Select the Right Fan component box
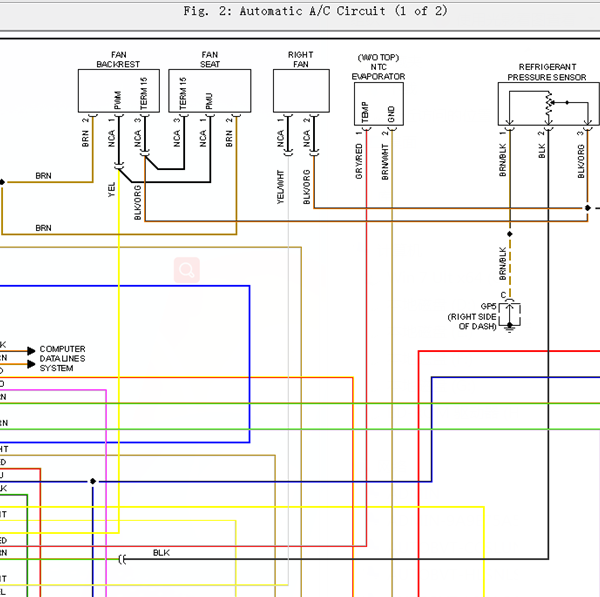Screen dimensions: 600x597 pyautogui.click(x=301, y=91)
